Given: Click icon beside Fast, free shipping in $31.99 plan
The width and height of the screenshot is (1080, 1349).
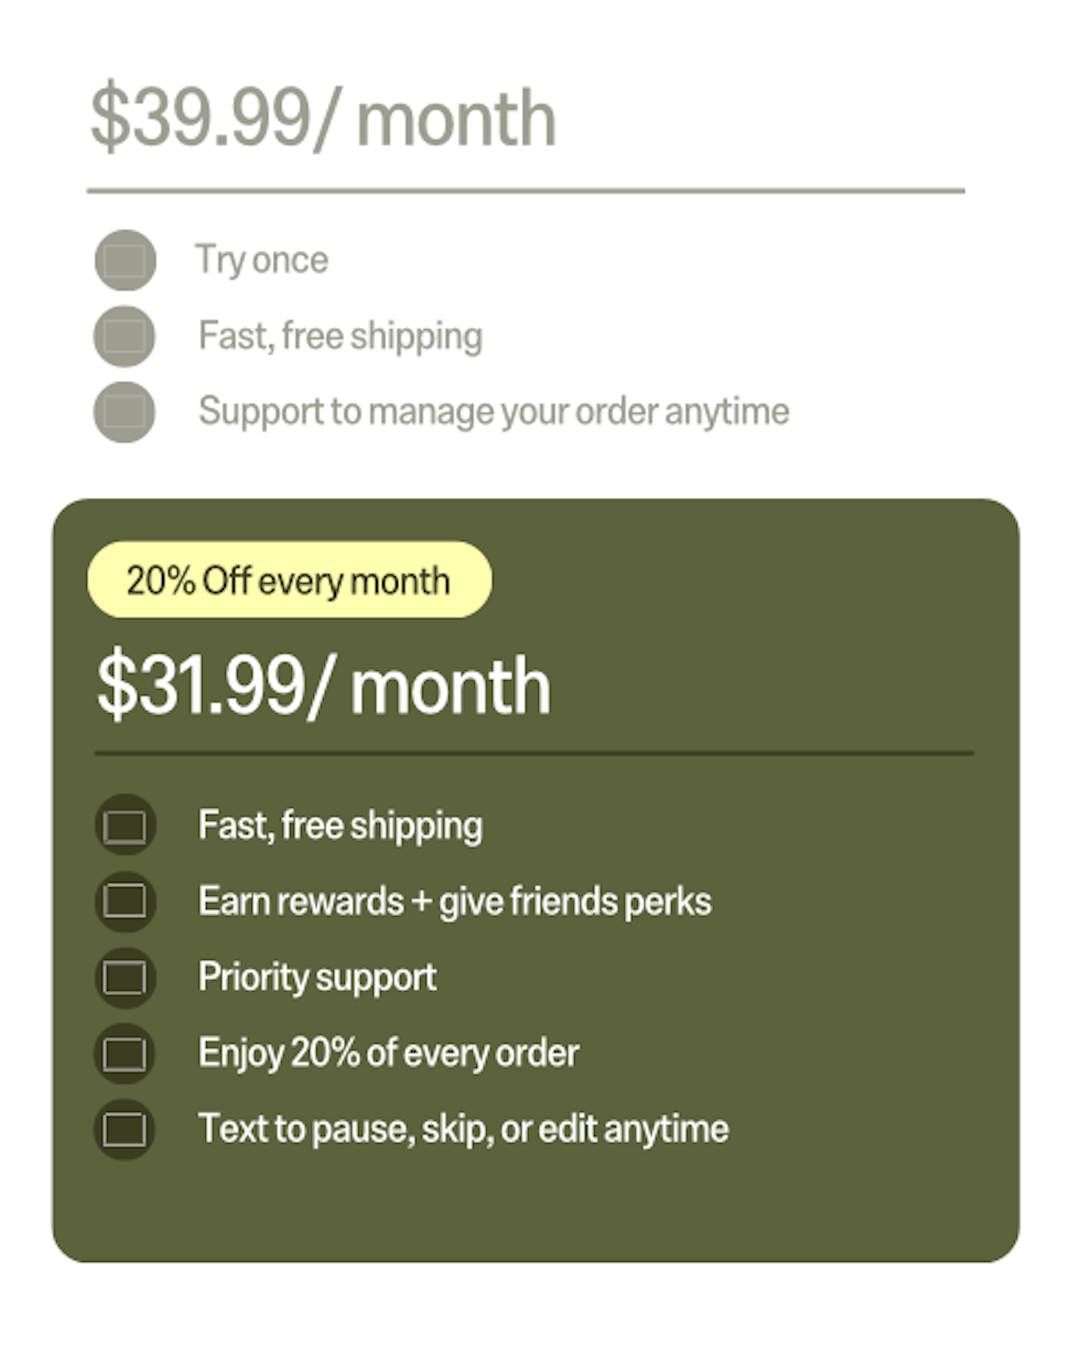Looking at the screenshot, I should (x=125, y=826).
